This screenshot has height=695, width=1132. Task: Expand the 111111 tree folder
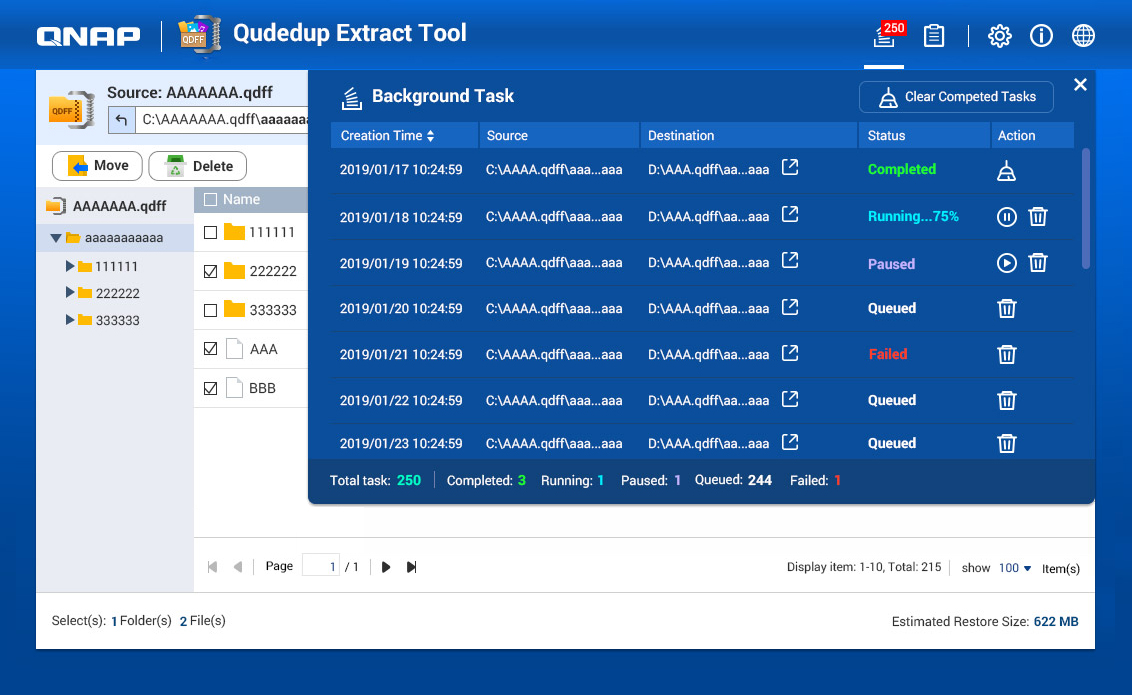(x=70, y=266)
